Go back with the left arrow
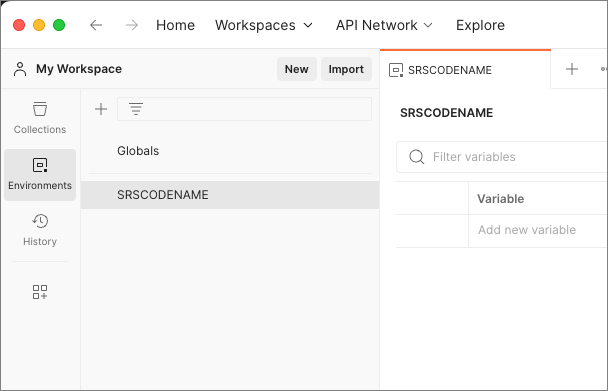Screen dimensions: 608x391 click(96, 25)
